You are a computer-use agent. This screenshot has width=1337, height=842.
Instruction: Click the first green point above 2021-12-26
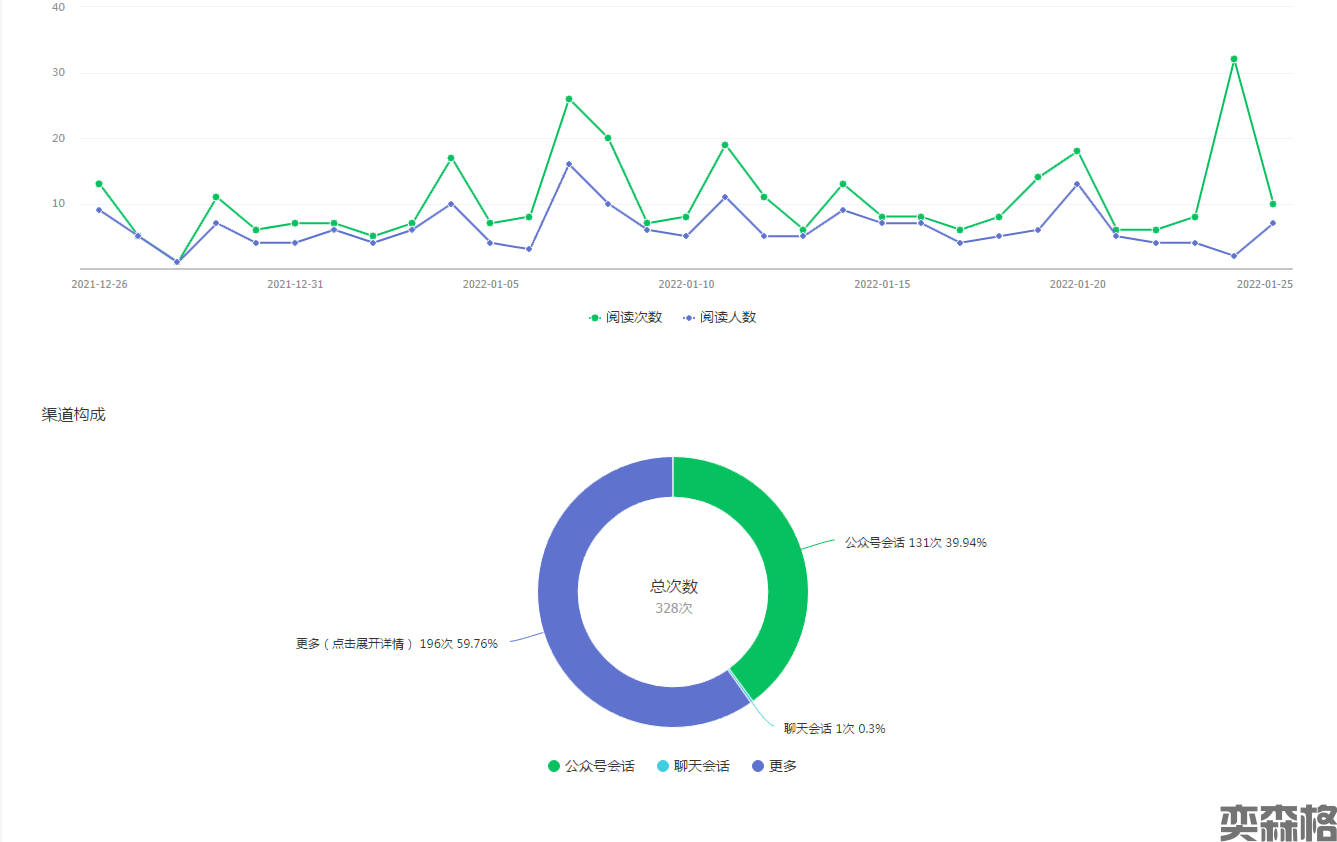(98, 184)
